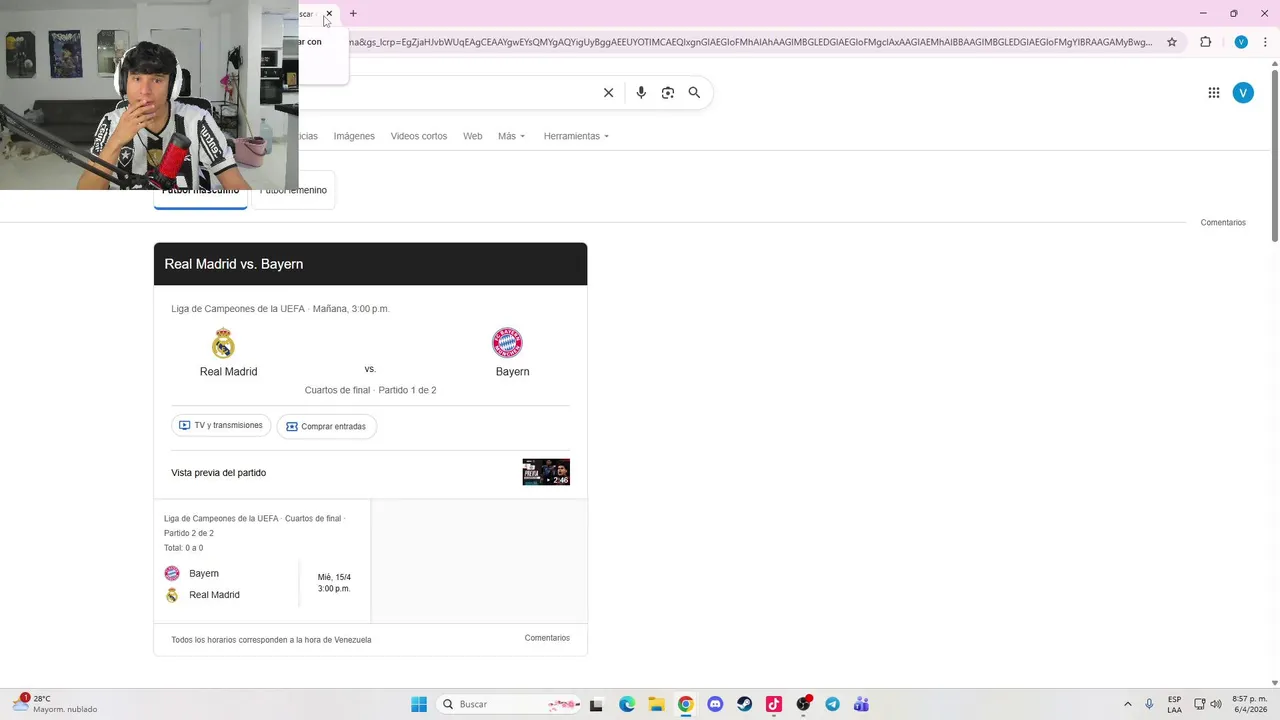Select Real Madrid in second leg match
1280x720 pixels.
202,595
